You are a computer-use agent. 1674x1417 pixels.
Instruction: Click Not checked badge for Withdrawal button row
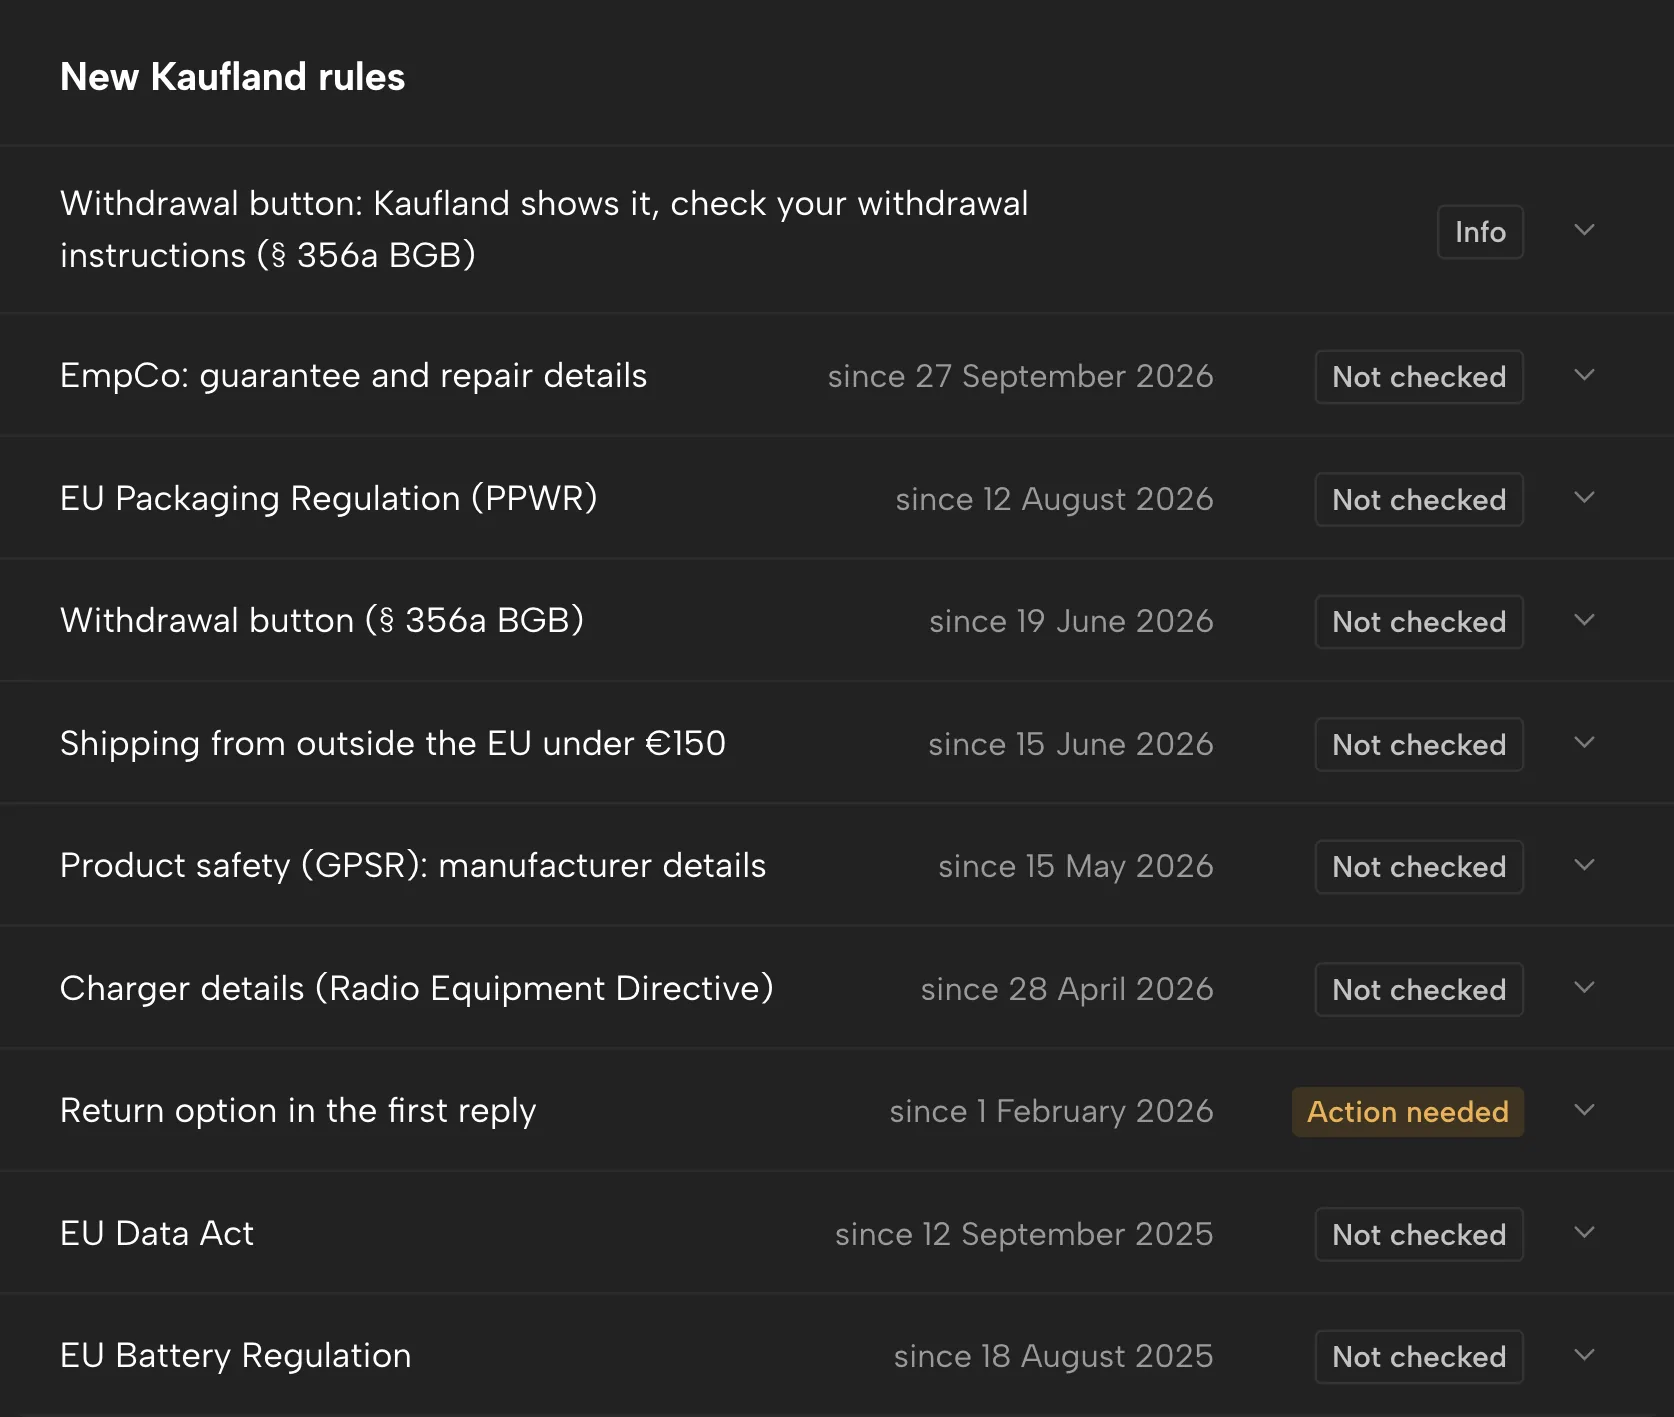(x=1419, y=622)
